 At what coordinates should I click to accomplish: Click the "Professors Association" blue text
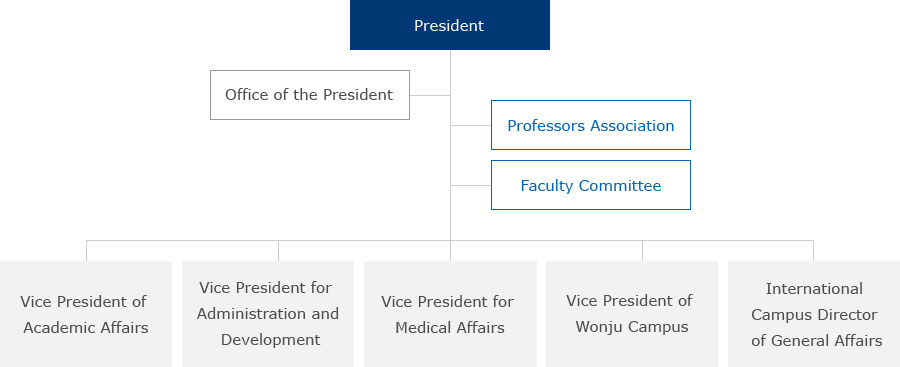pyautogui.click(x=591, y=126)
